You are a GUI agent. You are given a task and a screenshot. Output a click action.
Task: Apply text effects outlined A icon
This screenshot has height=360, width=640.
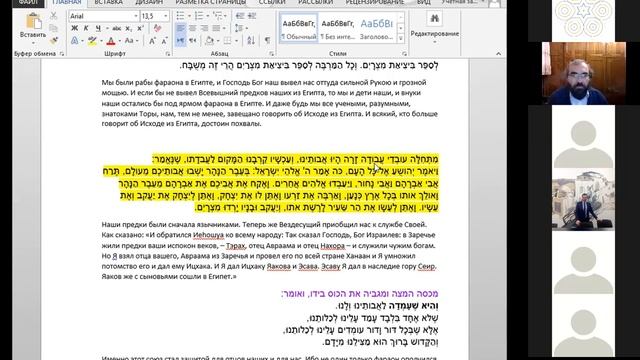(x=74, y=40)
